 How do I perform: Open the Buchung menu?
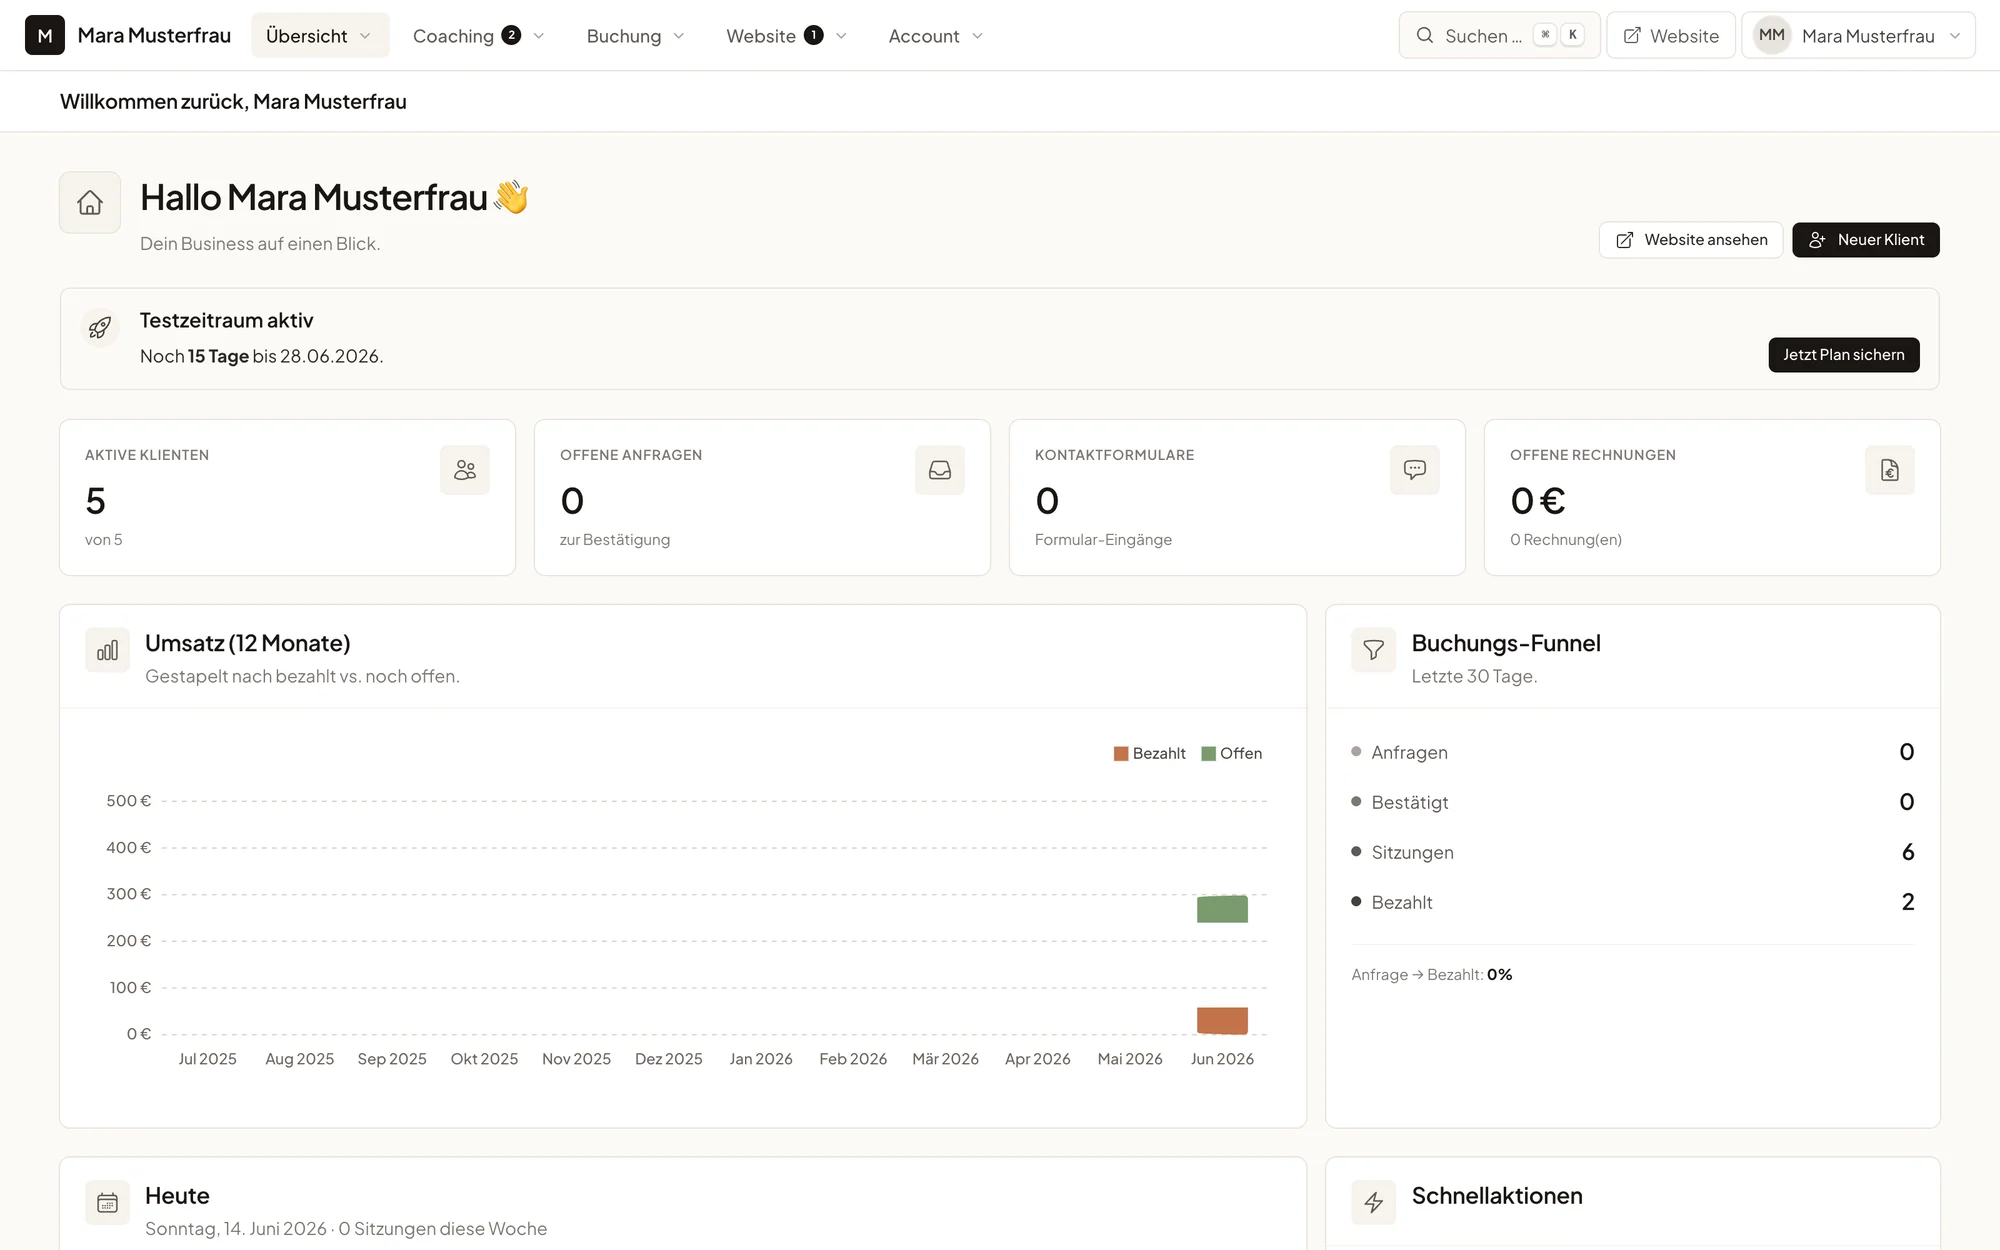[x=636, y=35]
